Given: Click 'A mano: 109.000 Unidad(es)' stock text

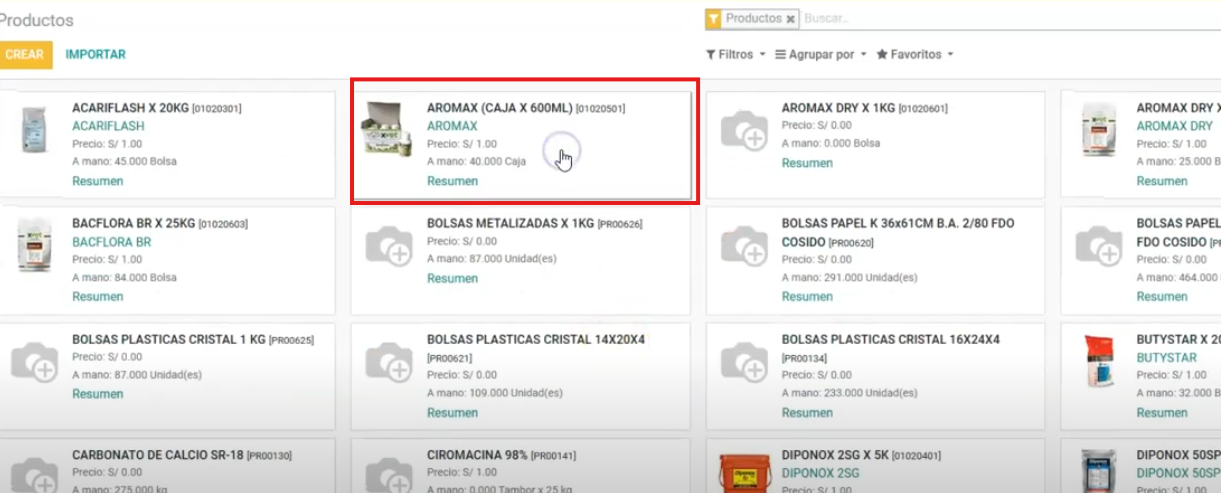Looking at the screenshot, I should click(x=493, y=394).
